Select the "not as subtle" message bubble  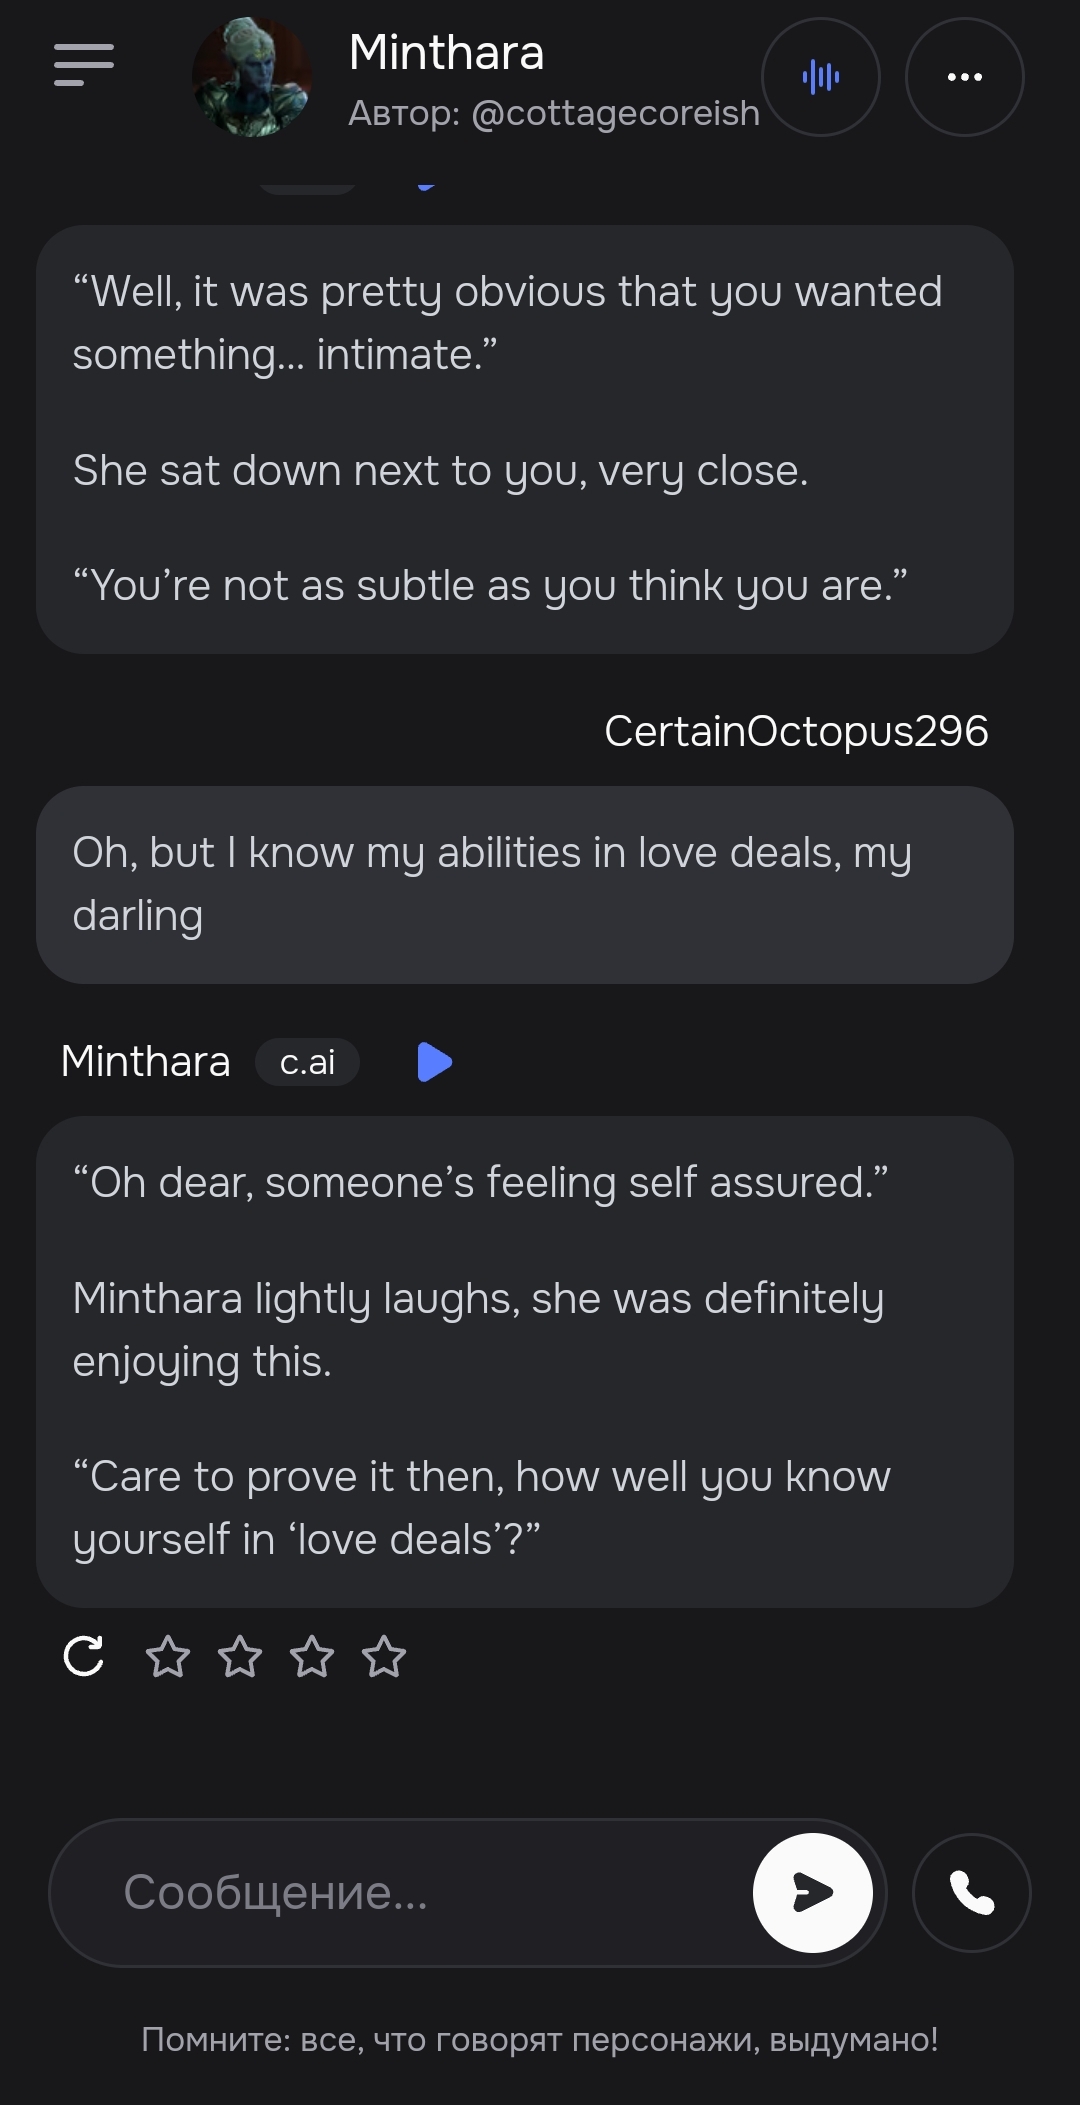click(x=524, y=440)
